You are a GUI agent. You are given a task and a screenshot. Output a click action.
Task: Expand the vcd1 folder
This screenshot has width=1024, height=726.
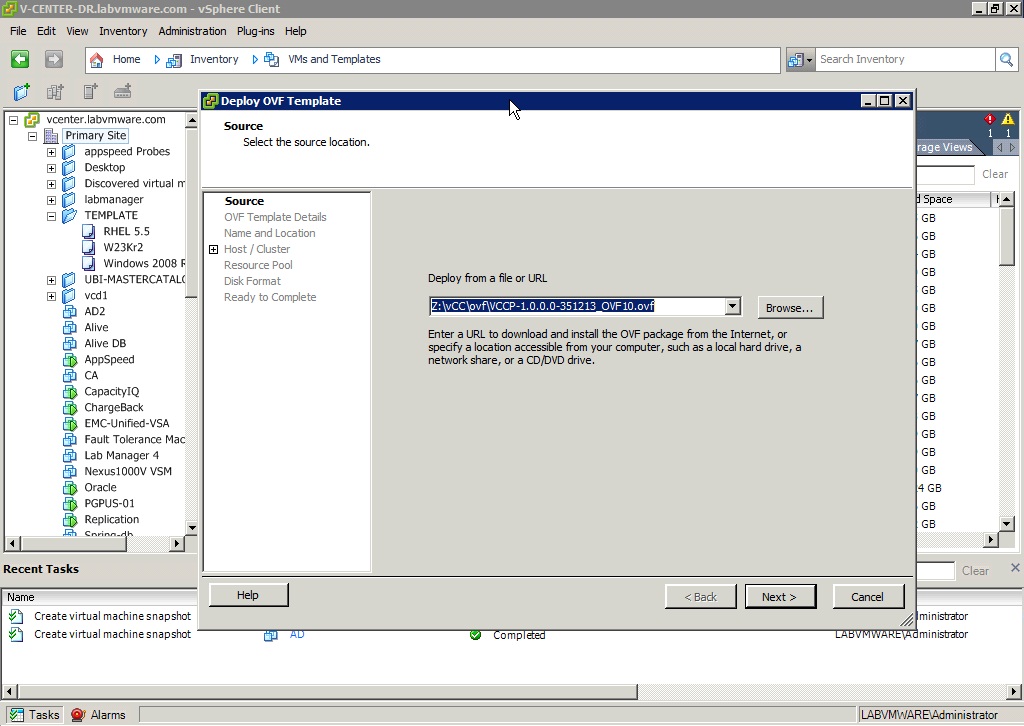(x=51, y=296)
